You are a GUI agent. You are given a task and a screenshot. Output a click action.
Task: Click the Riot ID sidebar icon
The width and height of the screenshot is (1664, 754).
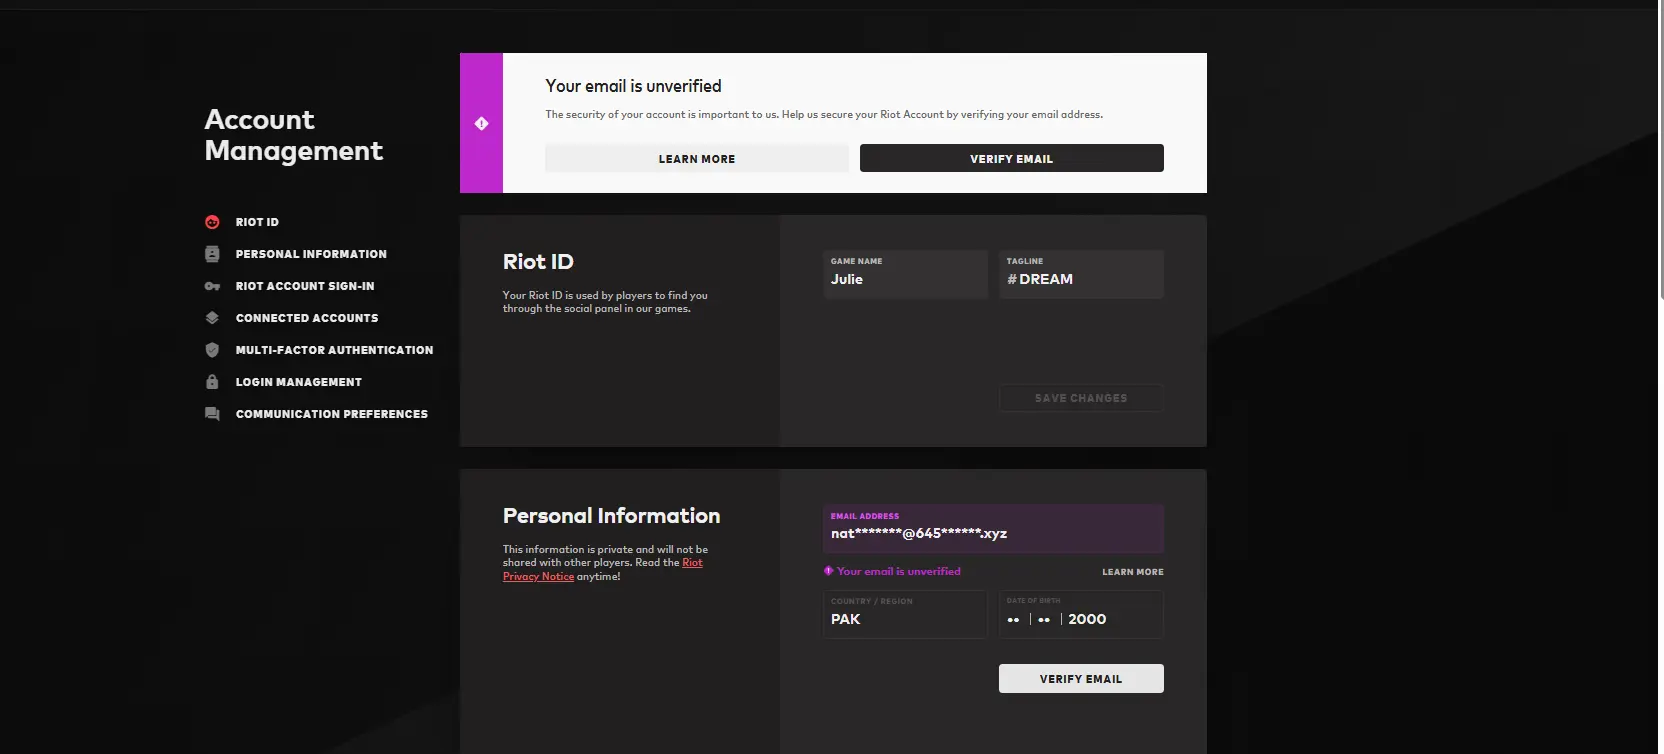coord(212,222)
